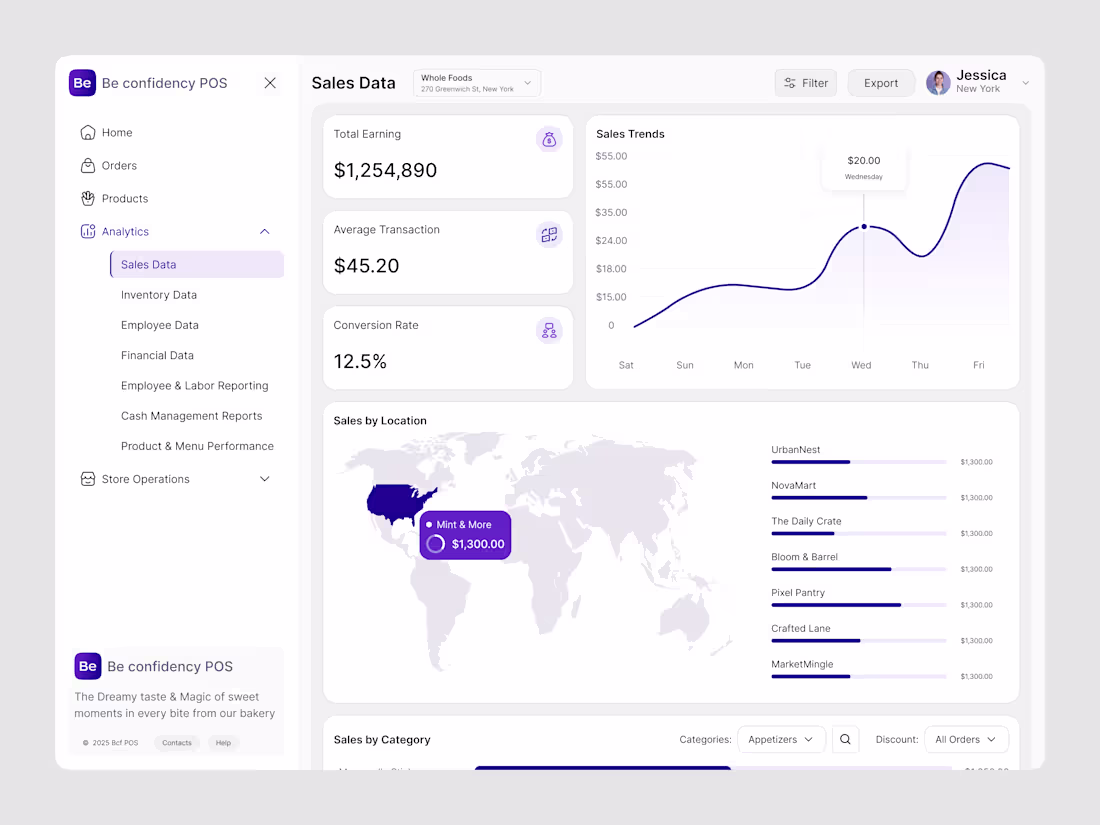1100x825 pixels.
Task: Collapse the Analytics section chevron
Action: (264, 231)
